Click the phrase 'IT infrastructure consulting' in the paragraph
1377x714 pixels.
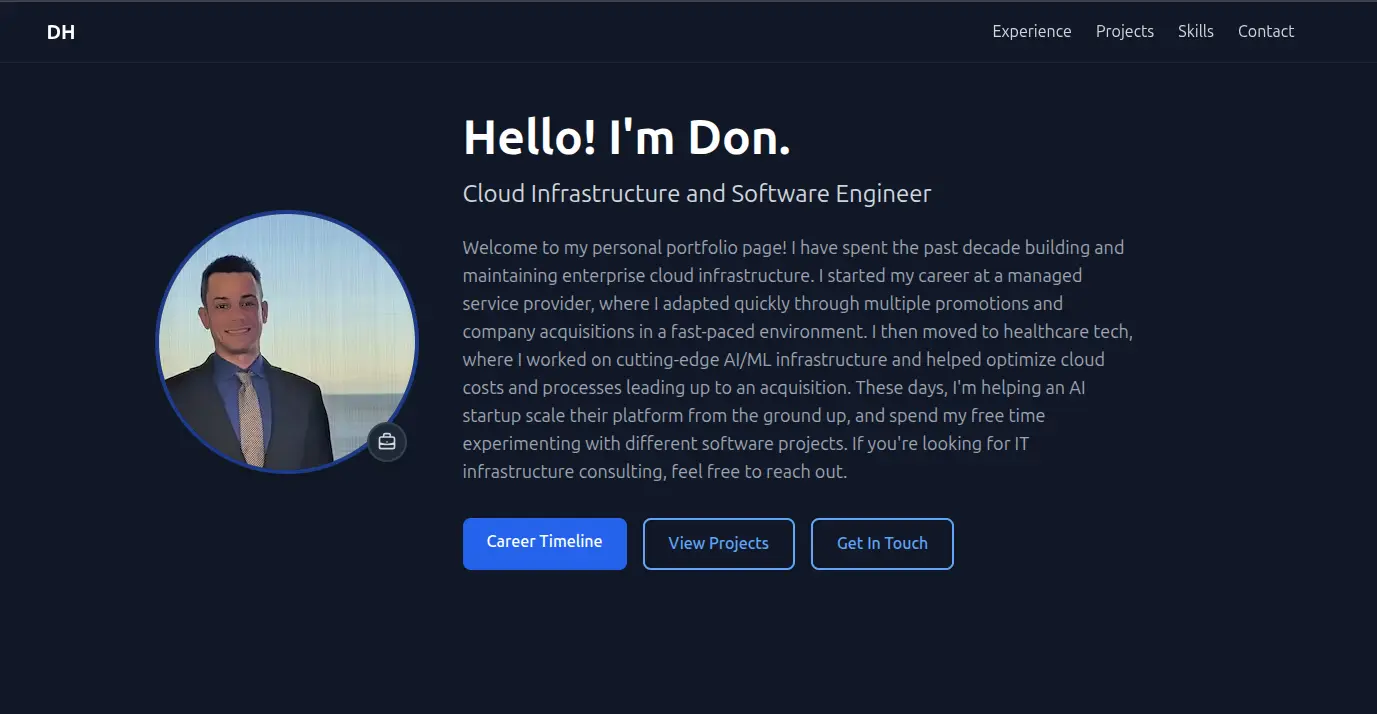coord(560,470)
